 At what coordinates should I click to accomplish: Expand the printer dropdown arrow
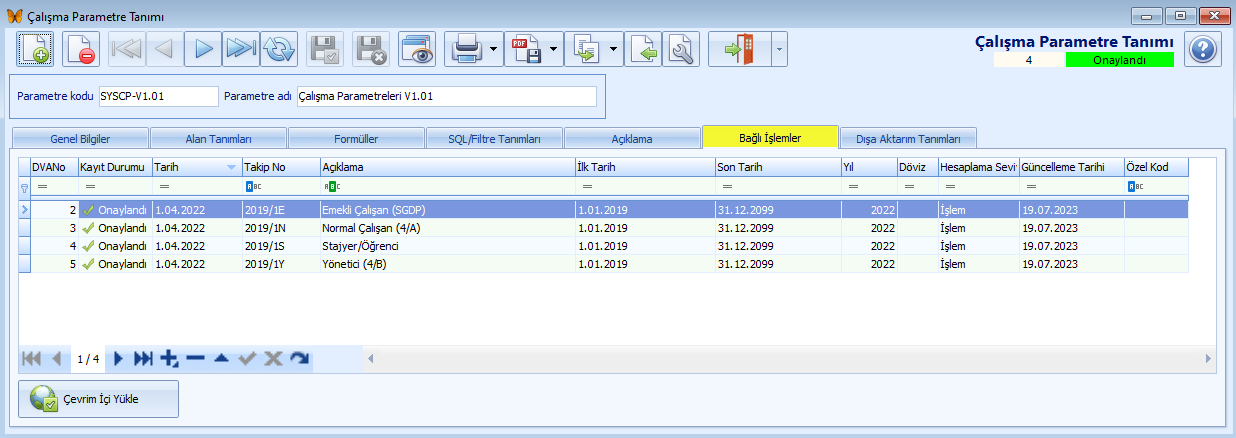(494, 49)
